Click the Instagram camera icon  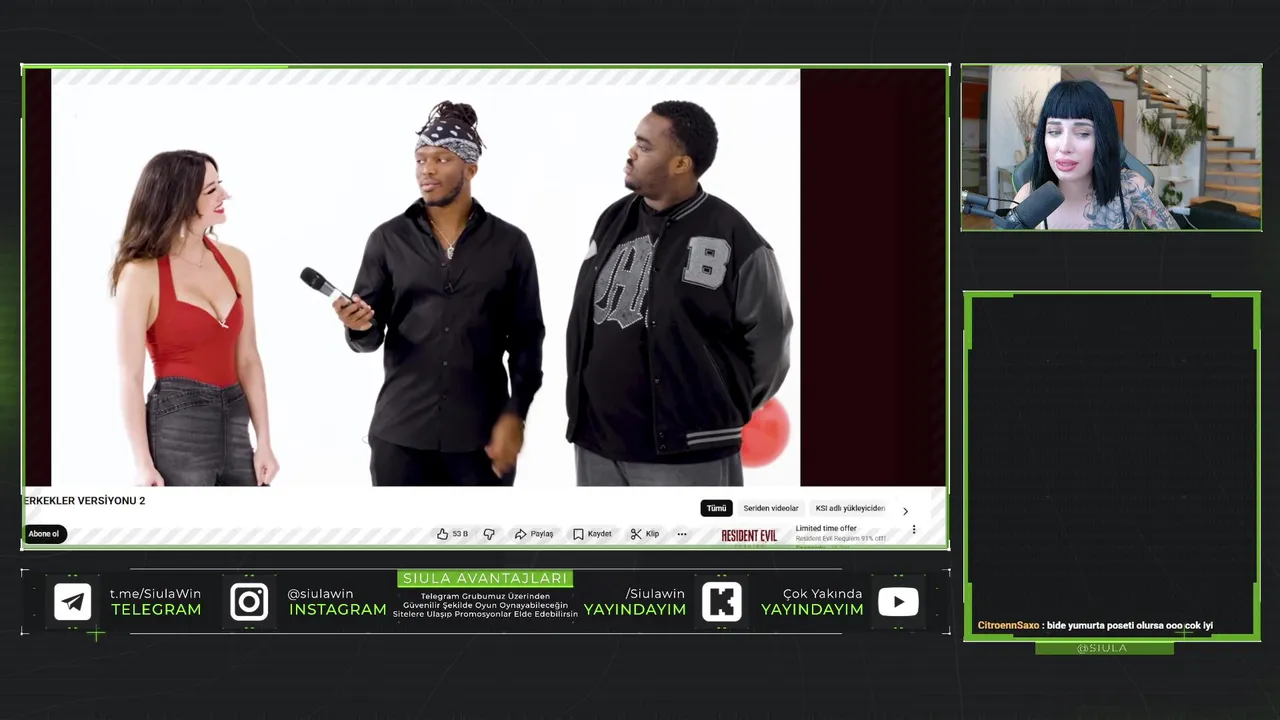[249, 602]
